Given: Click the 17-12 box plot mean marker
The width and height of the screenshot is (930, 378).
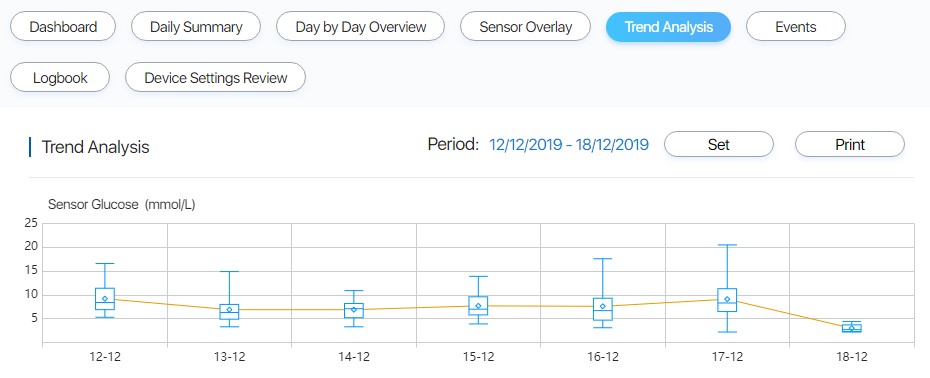Looking at the screenshot, I should [727, 299].
